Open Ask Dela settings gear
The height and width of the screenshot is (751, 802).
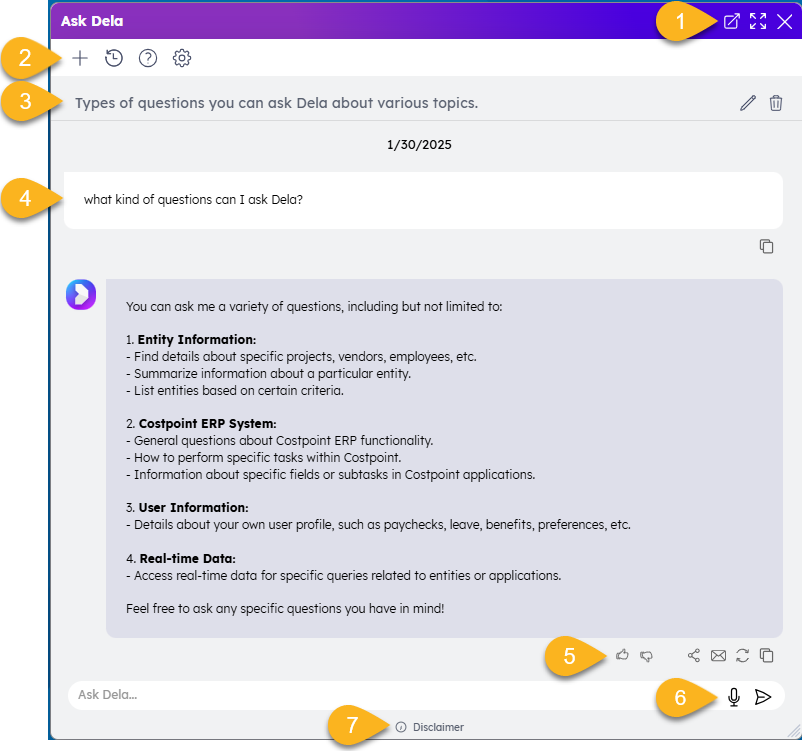182,58
